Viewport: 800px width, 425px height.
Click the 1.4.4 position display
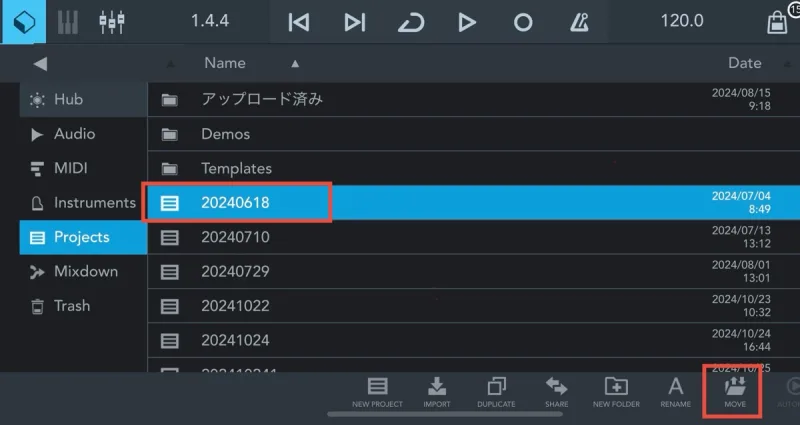click(210, 21)
